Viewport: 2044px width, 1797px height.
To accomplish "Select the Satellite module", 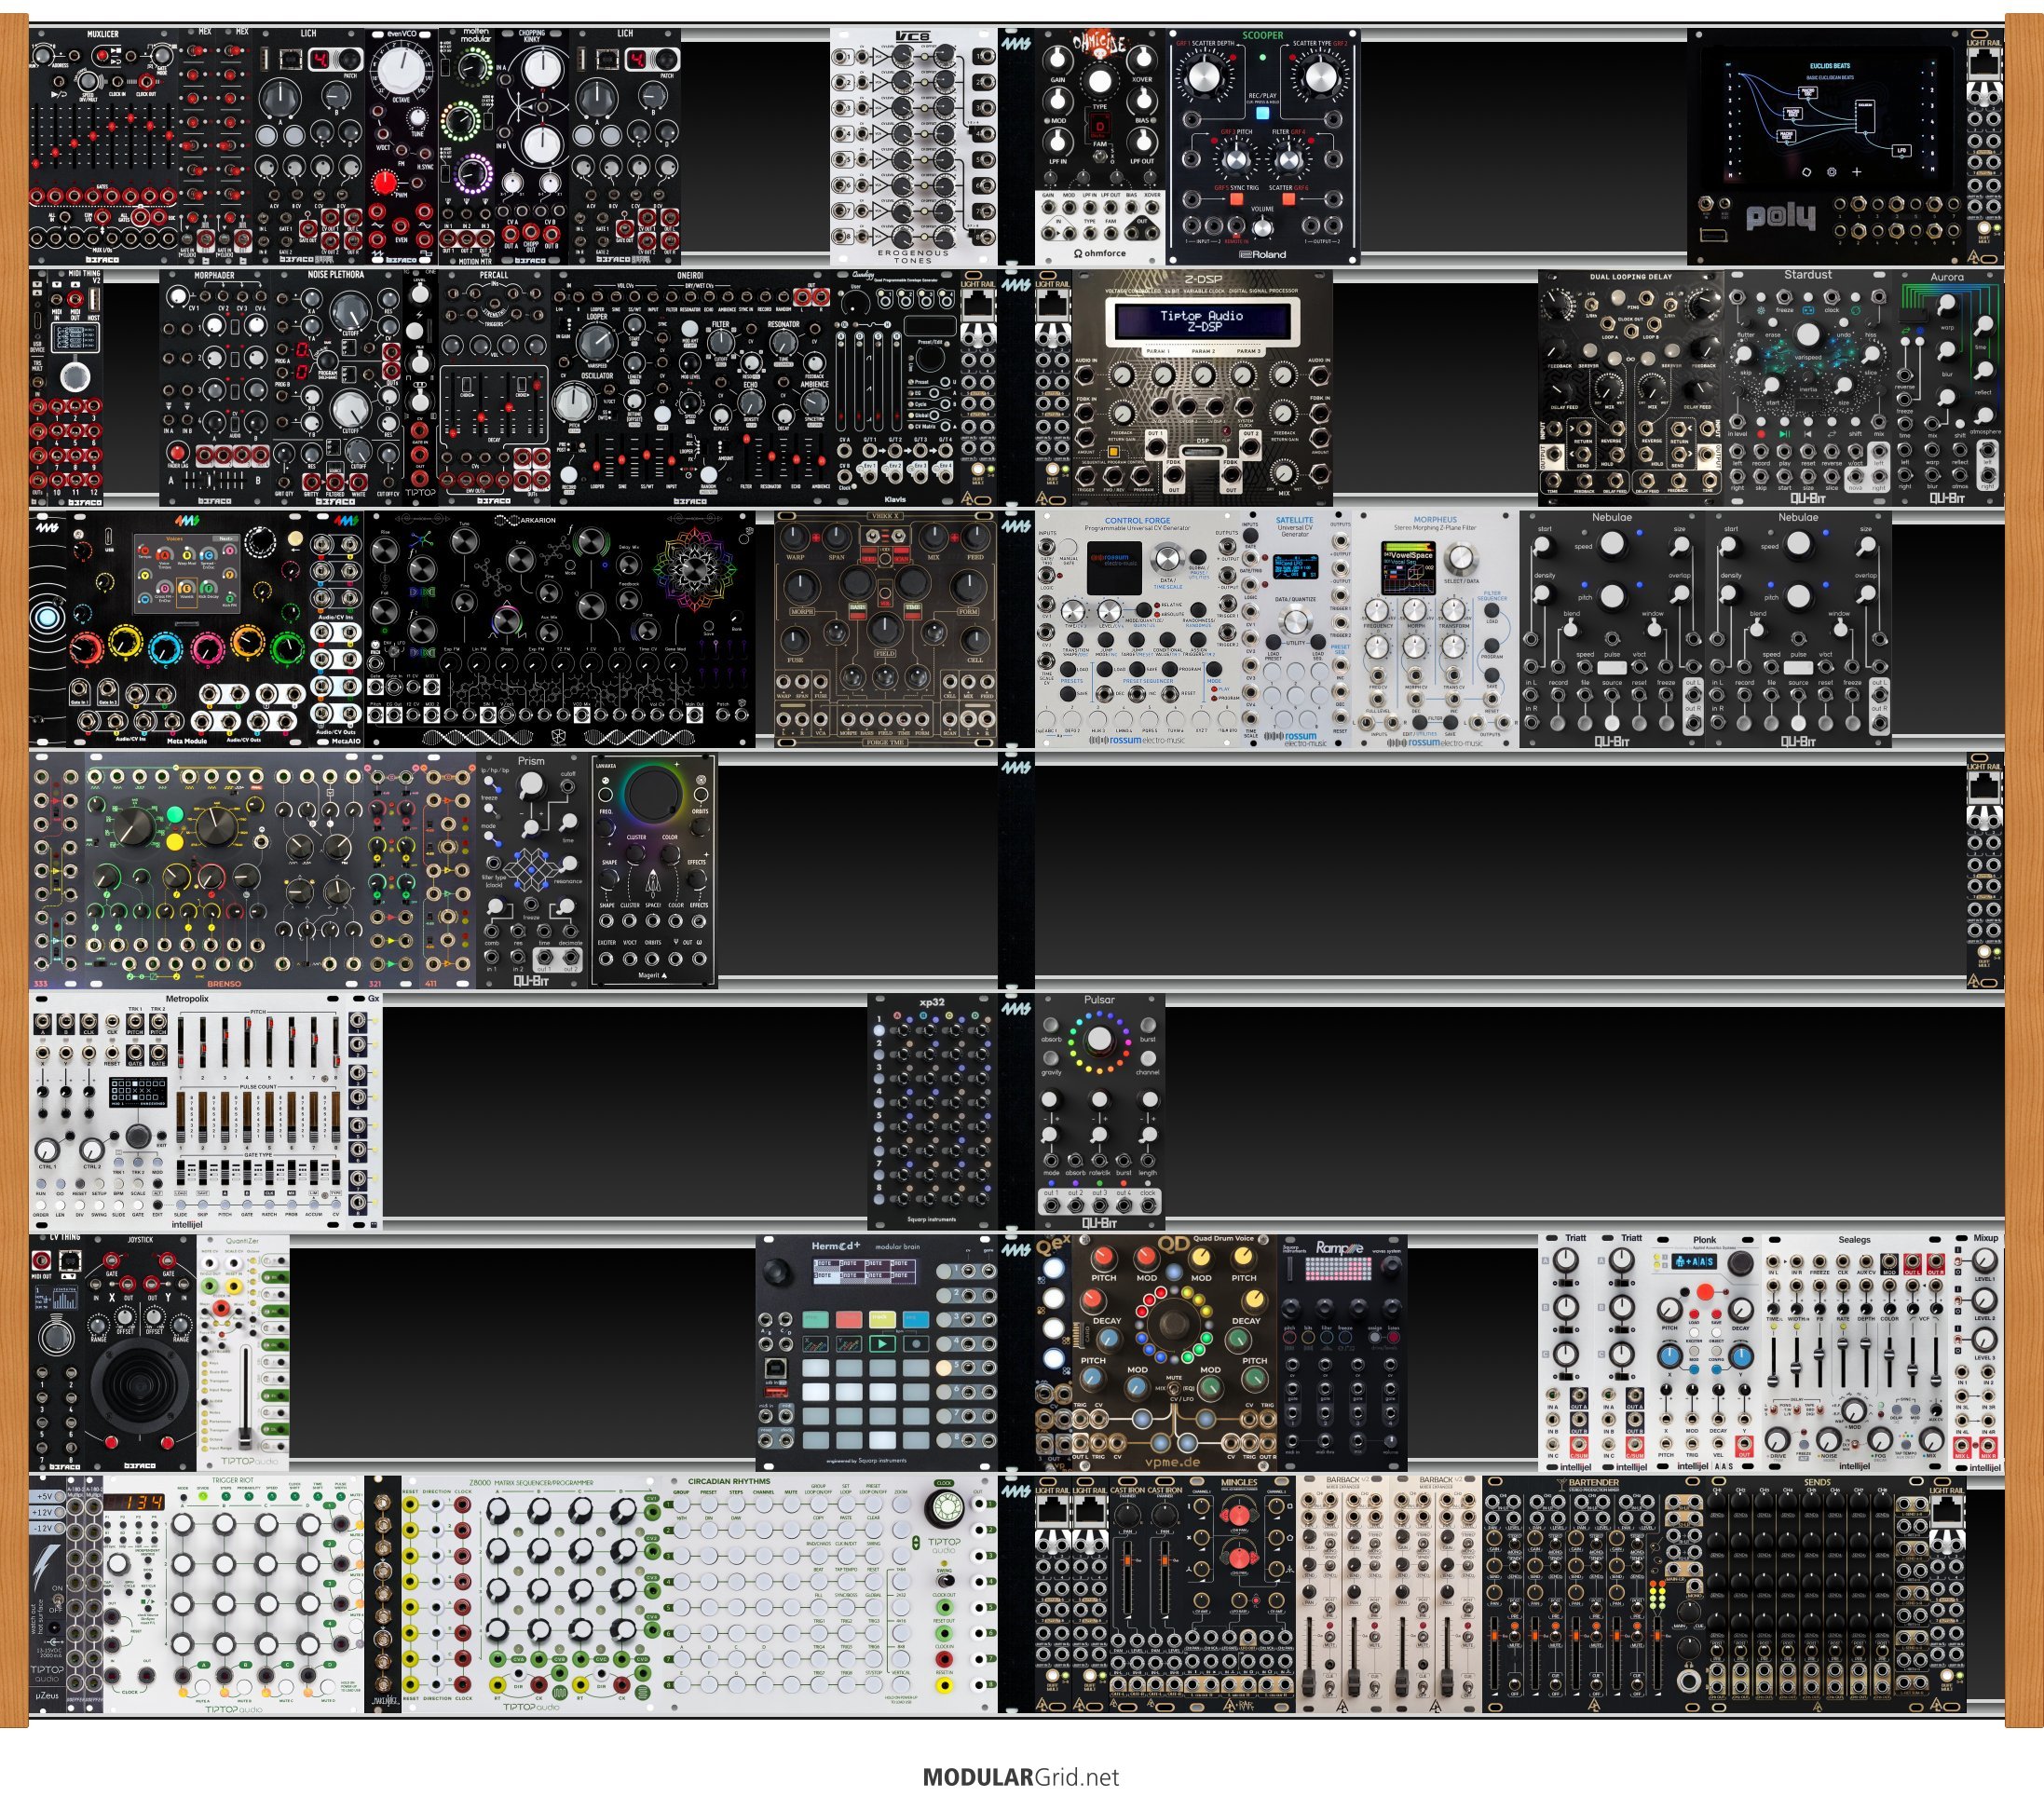I will coord(1296,630).
